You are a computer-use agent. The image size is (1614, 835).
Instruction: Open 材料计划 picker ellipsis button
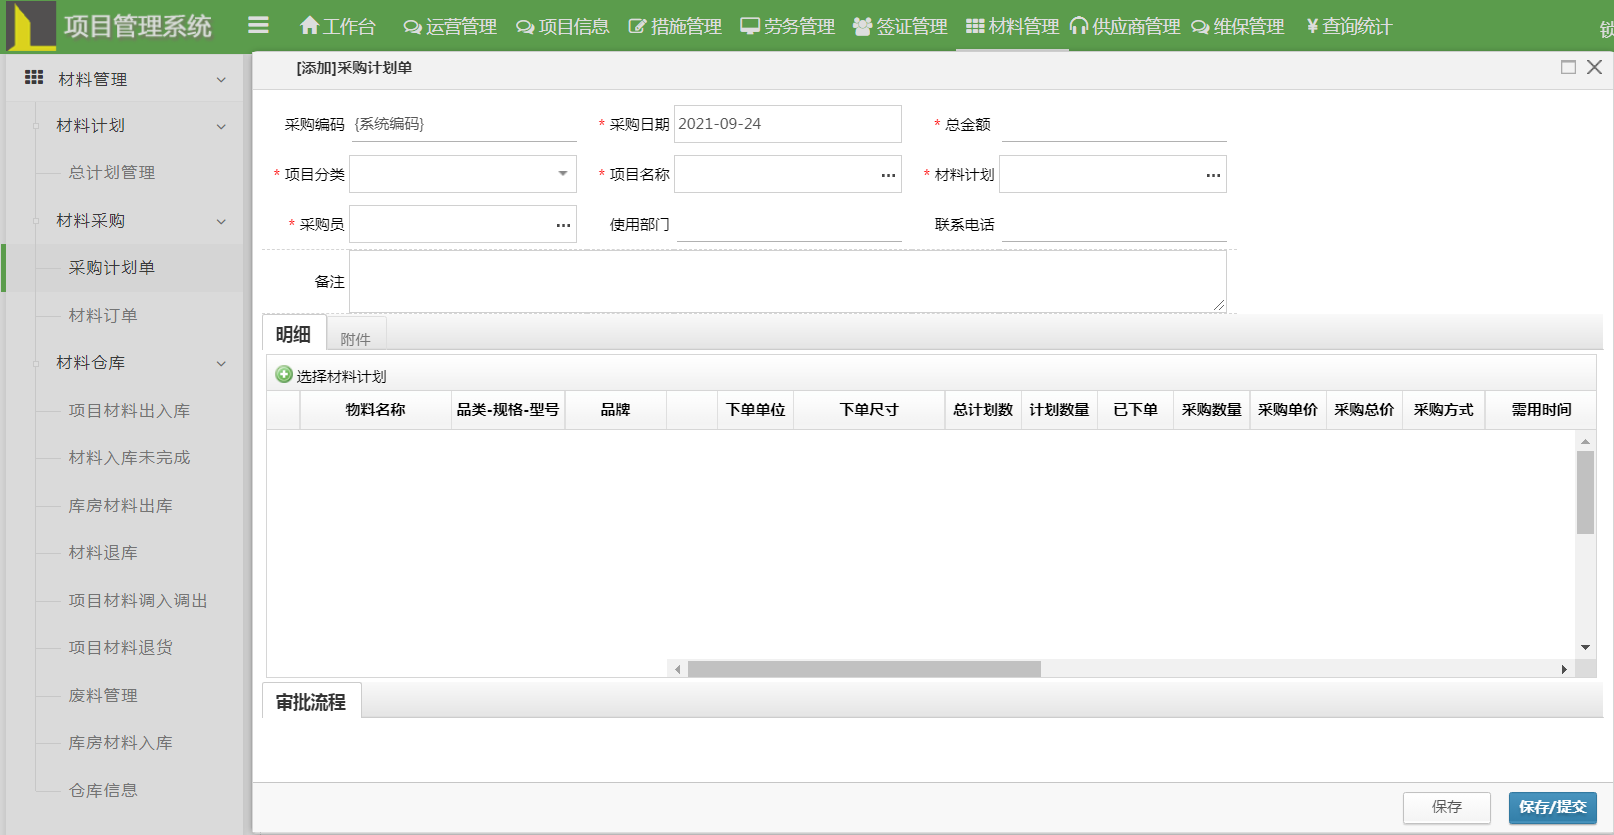[1212, 175]
